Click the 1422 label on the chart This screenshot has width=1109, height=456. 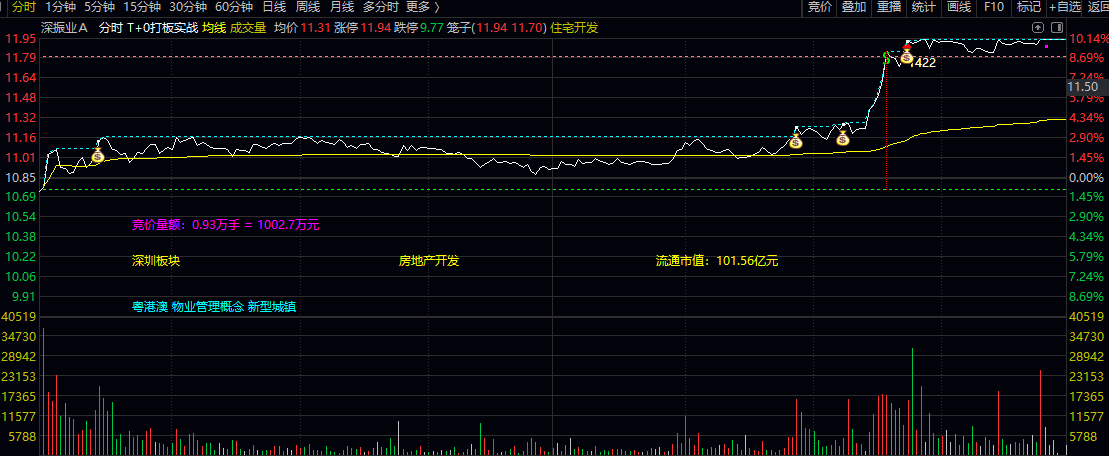tap(923, 63)
